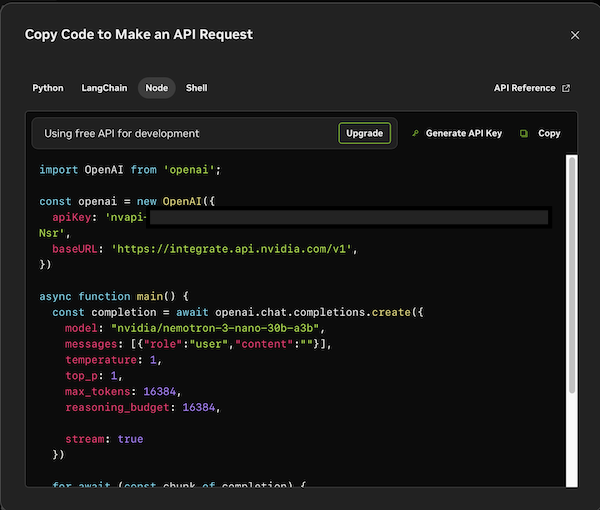Switch to the LangChain tab
Image resolution: width=600 pixels, height=510 pixels.
[104, 88]
